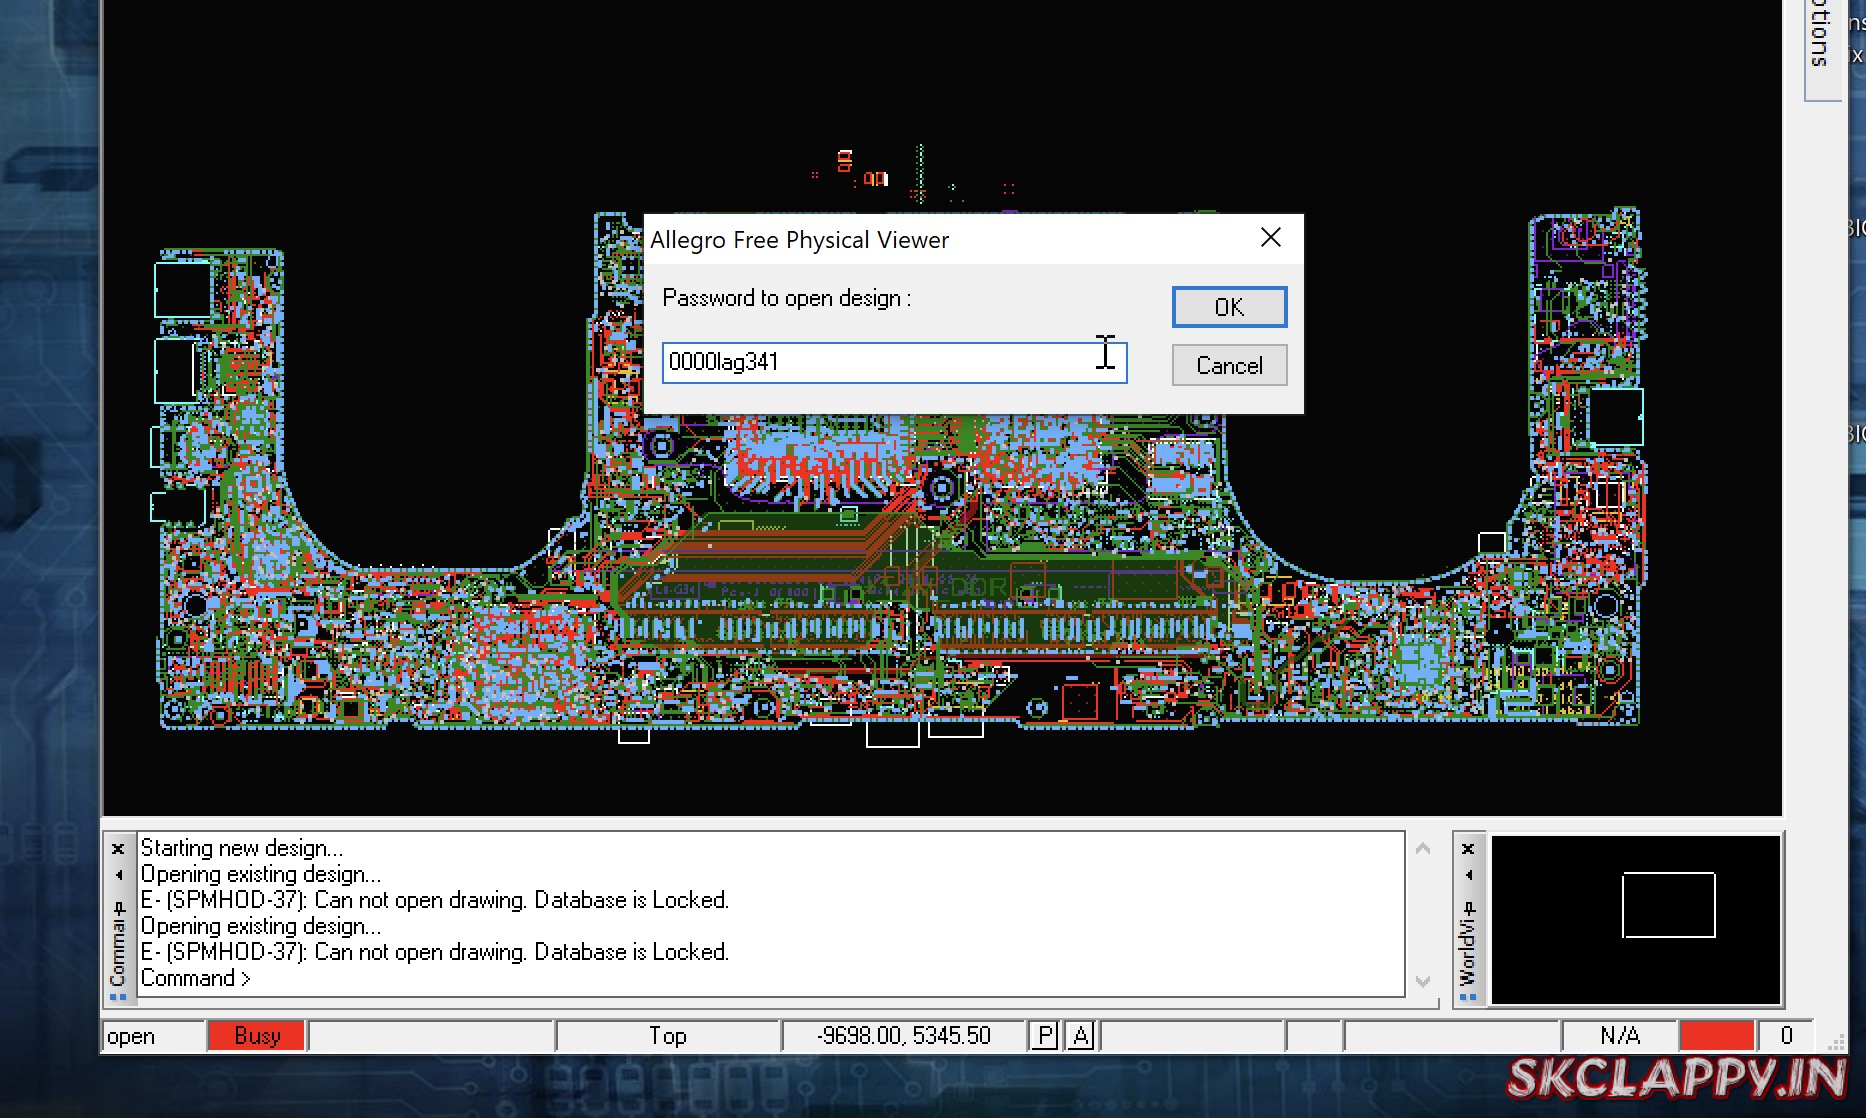
Task: Confirm the password with the OK button
Action: pyautogui.click(x=1229, y=307)
